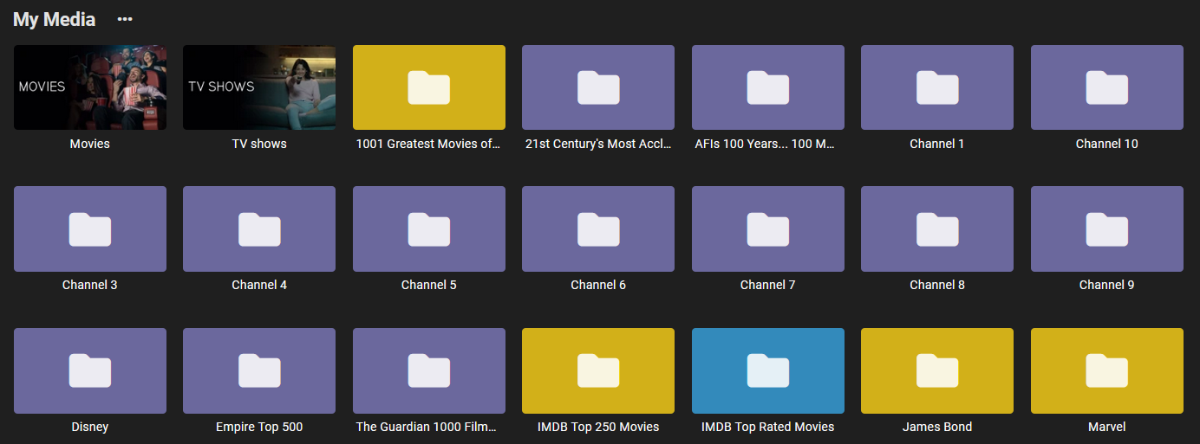The width and height of the screenshot is (1200, 444).
Task: Open the Empire Top 500 folder icon
Action: tap(259, 371)
